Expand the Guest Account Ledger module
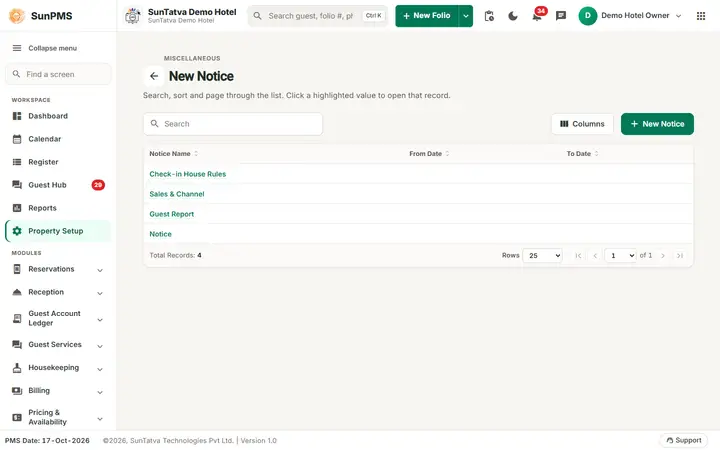The width and height of the screenshot is (720, 450). pos(100,320)
